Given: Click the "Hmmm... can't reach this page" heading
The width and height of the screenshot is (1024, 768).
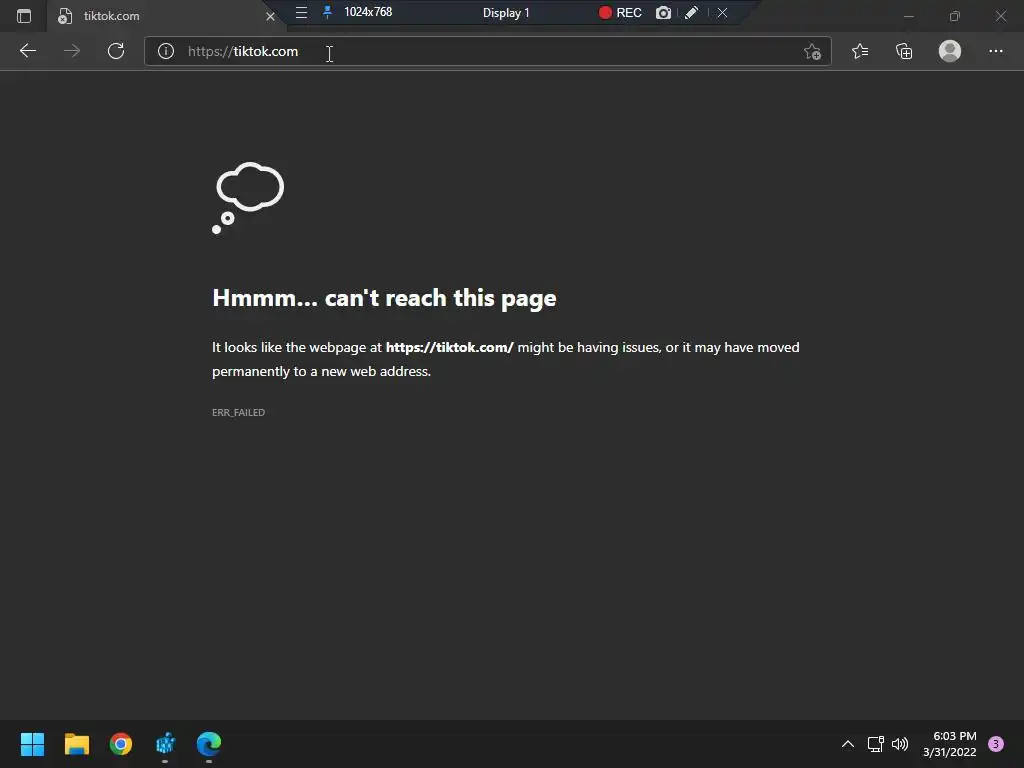Looking at the screenshot, I should tap(384, 298).
